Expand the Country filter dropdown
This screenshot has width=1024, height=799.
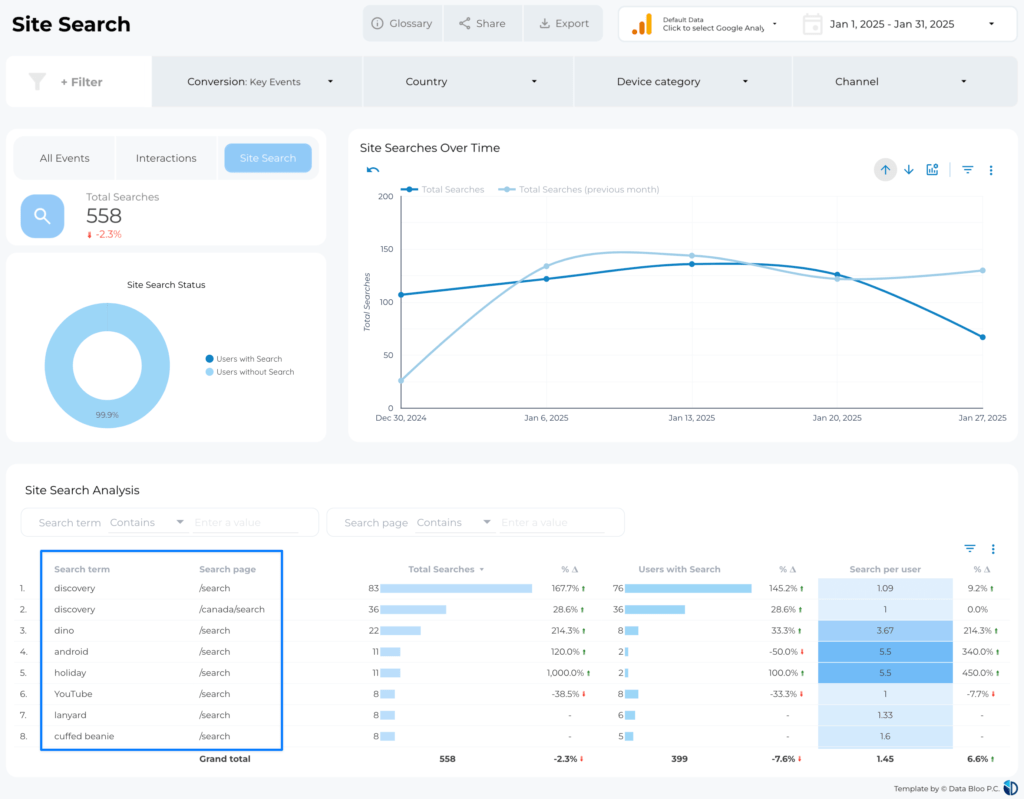click(468, 82)
